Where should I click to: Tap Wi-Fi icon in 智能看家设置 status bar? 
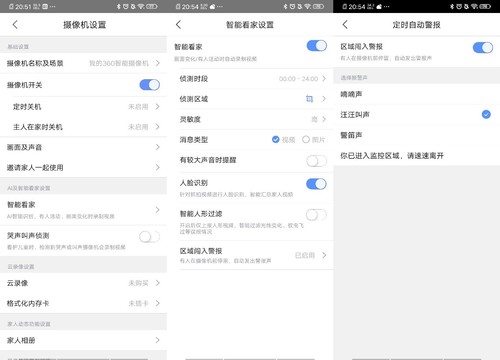(308, 6)
